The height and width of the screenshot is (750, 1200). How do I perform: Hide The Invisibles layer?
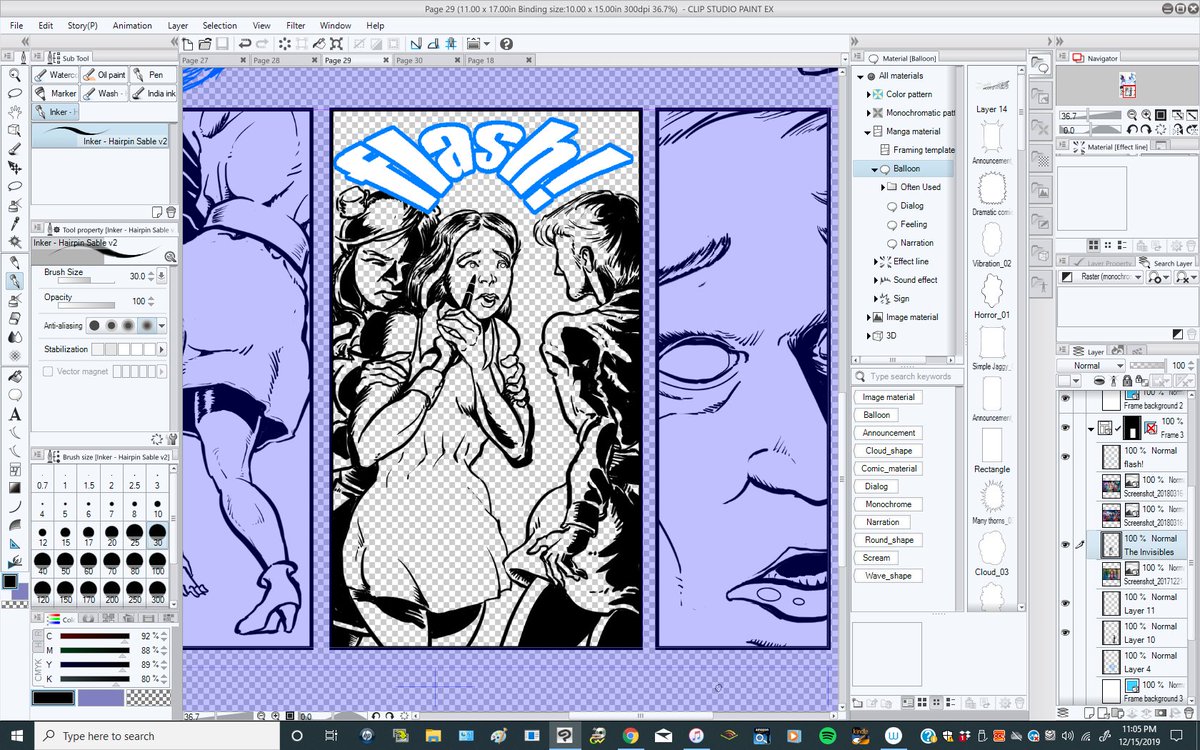click(x=1065, y=545)
